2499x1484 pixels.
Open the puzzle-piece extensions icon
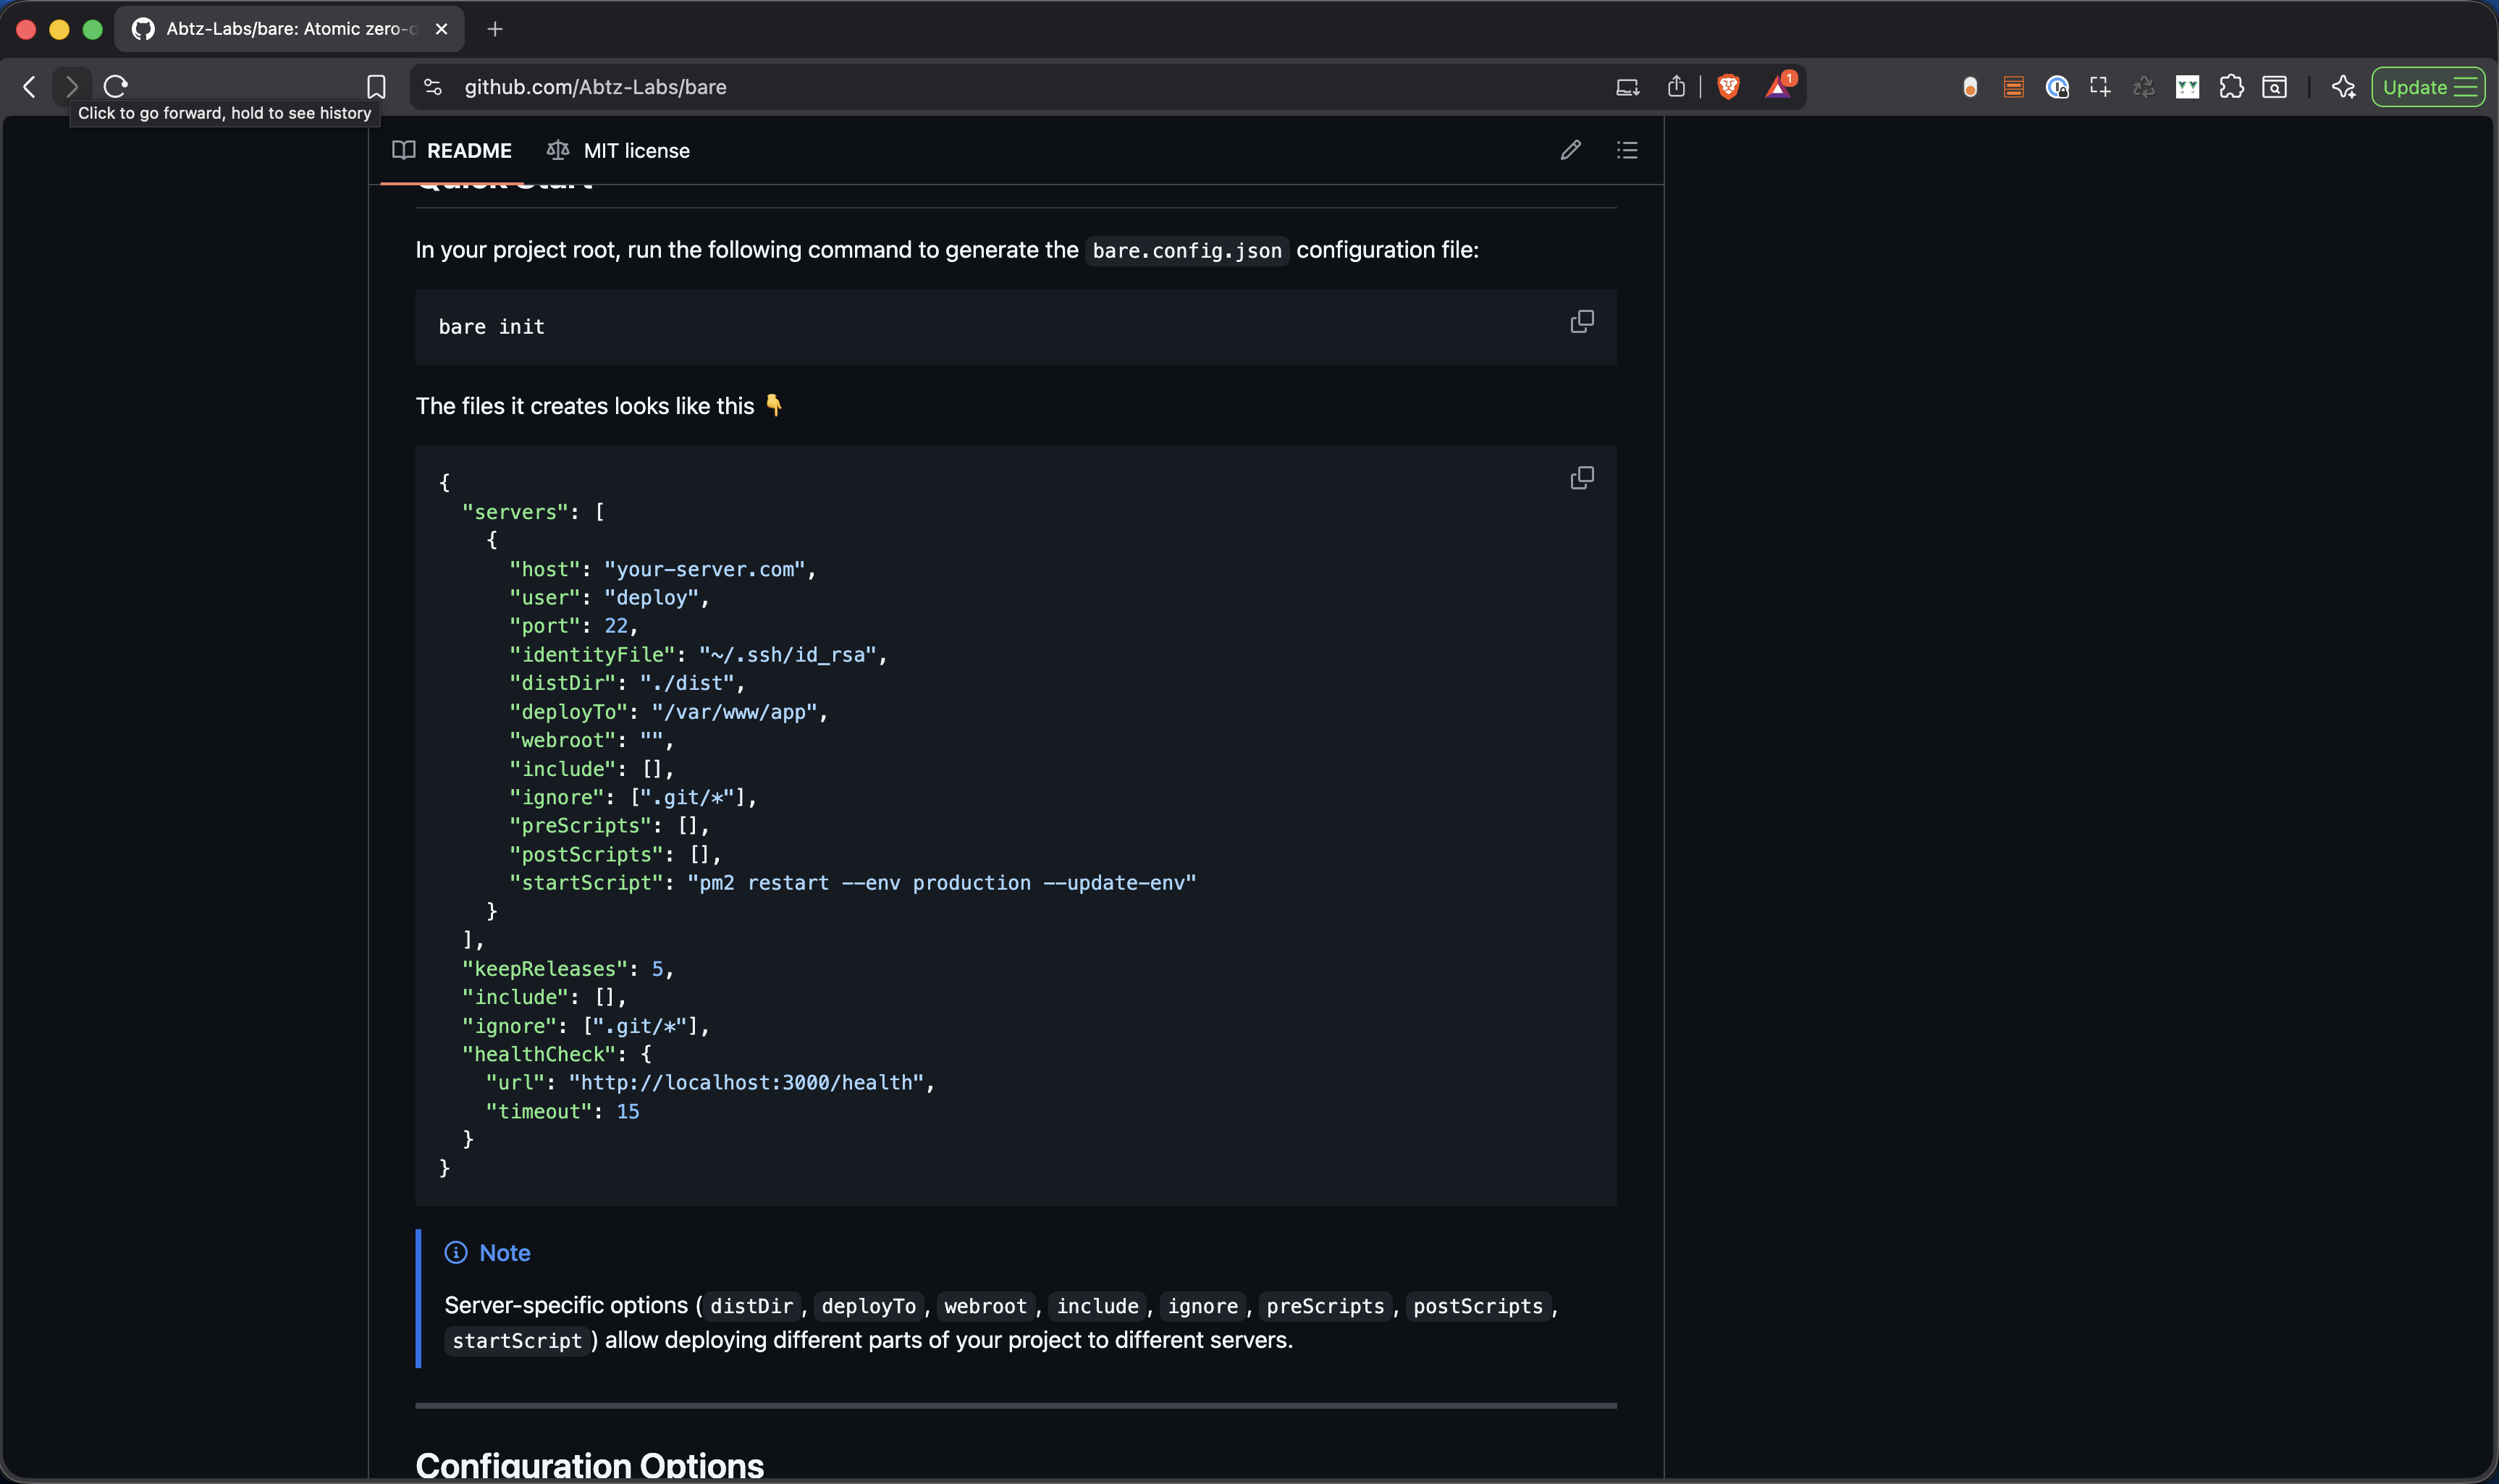2232,87
